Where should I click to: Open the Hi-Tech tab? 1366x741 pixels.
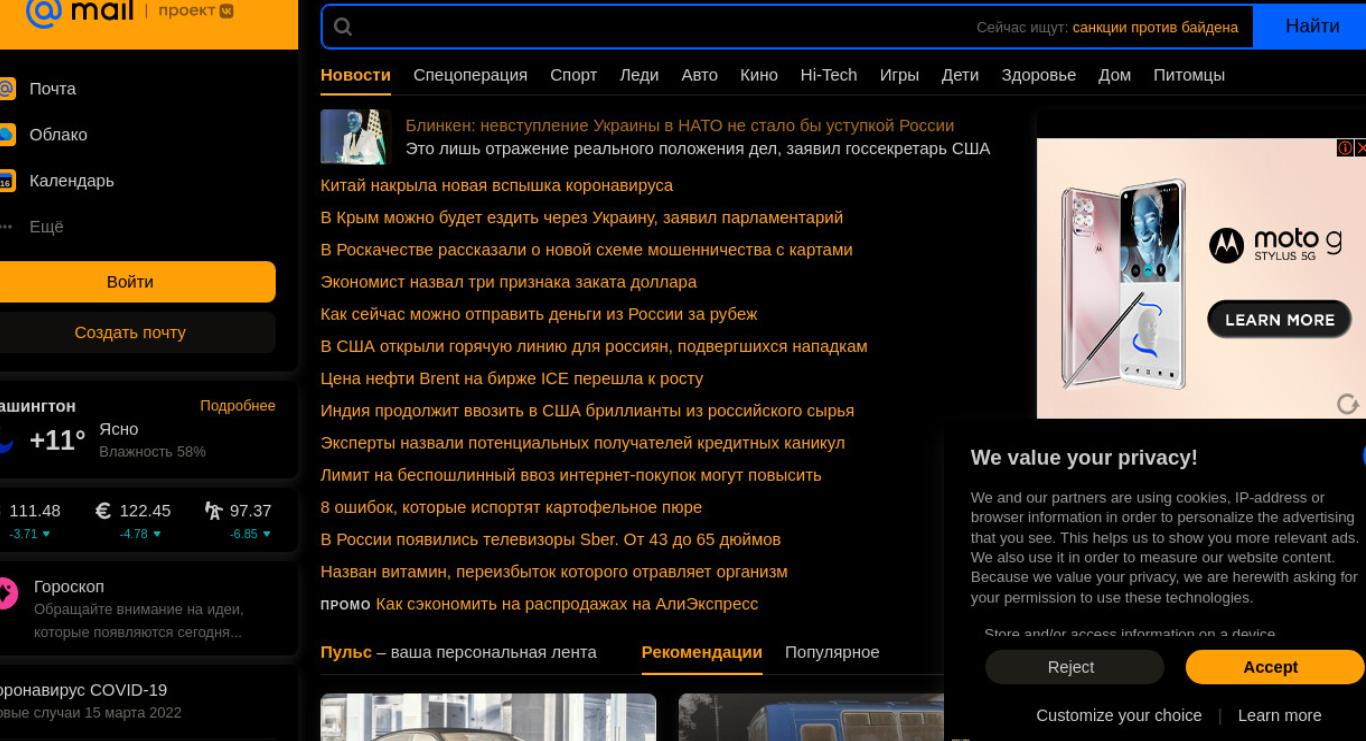pyautogui.click(x=829, y=75)
